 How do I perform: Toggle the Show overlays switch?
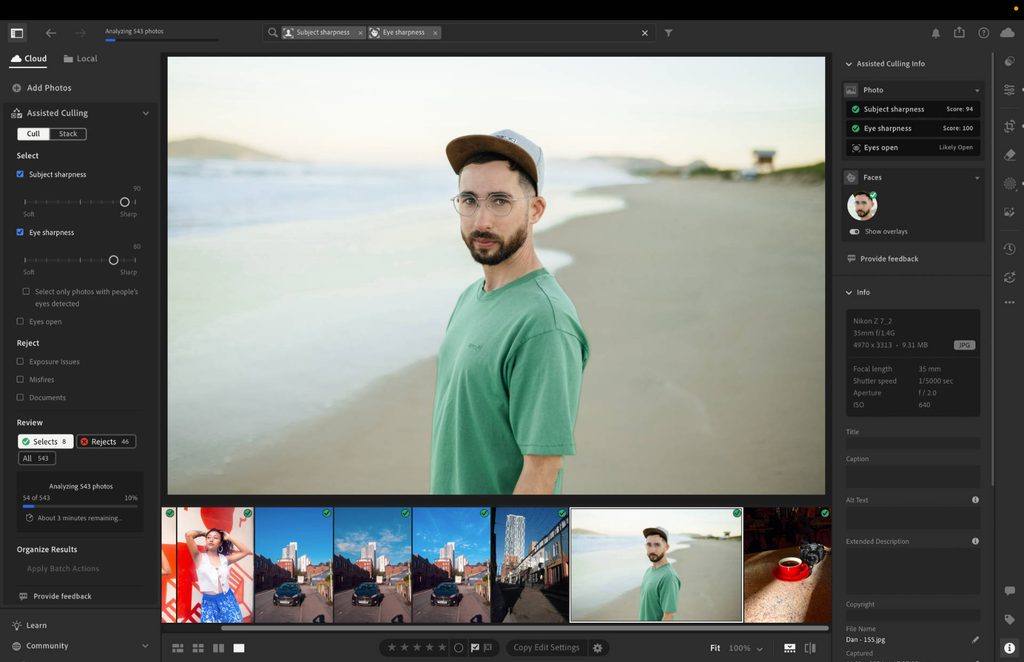[854, 231]
